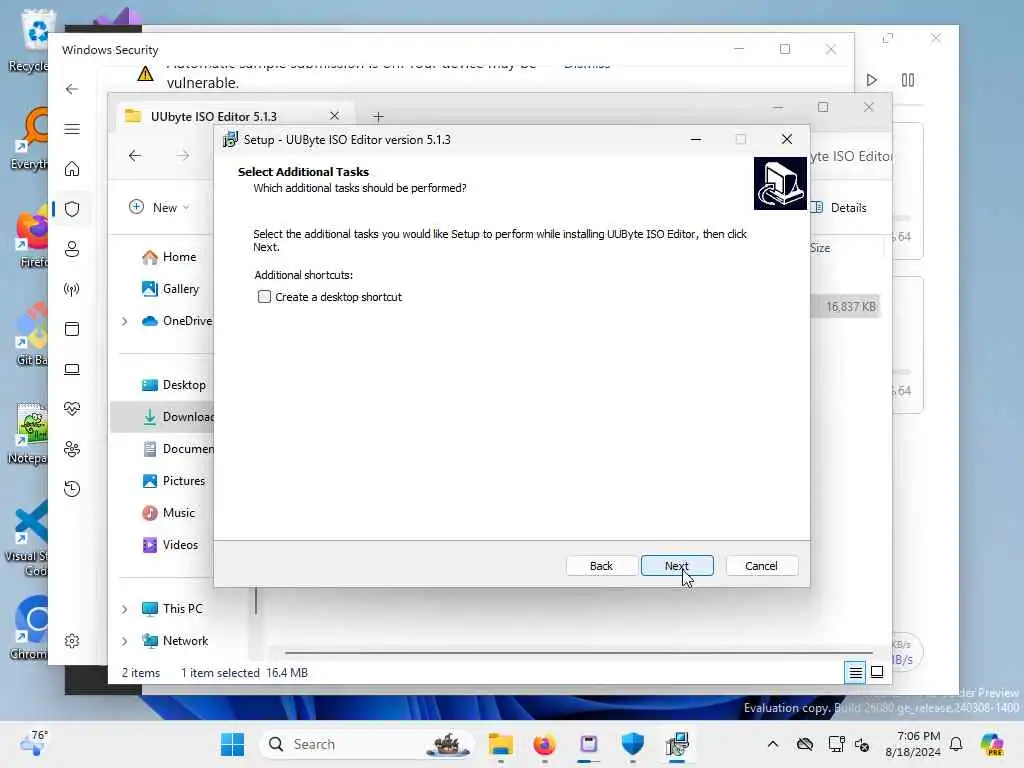This screenshot has height=768, width=1024.
Task: Open Device security laptop icon
Action: pyautogui.click(x=72, y=369)
